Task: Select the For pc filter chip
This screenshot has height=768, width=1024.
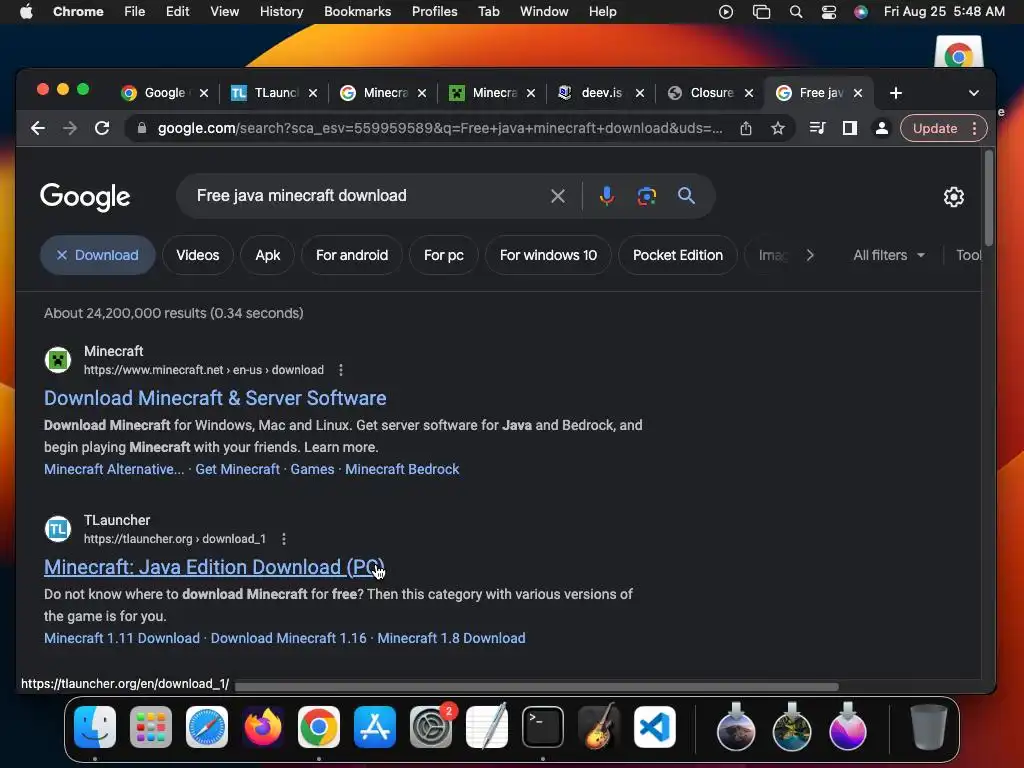Action: pyautogui.click(x=444, y=255)
